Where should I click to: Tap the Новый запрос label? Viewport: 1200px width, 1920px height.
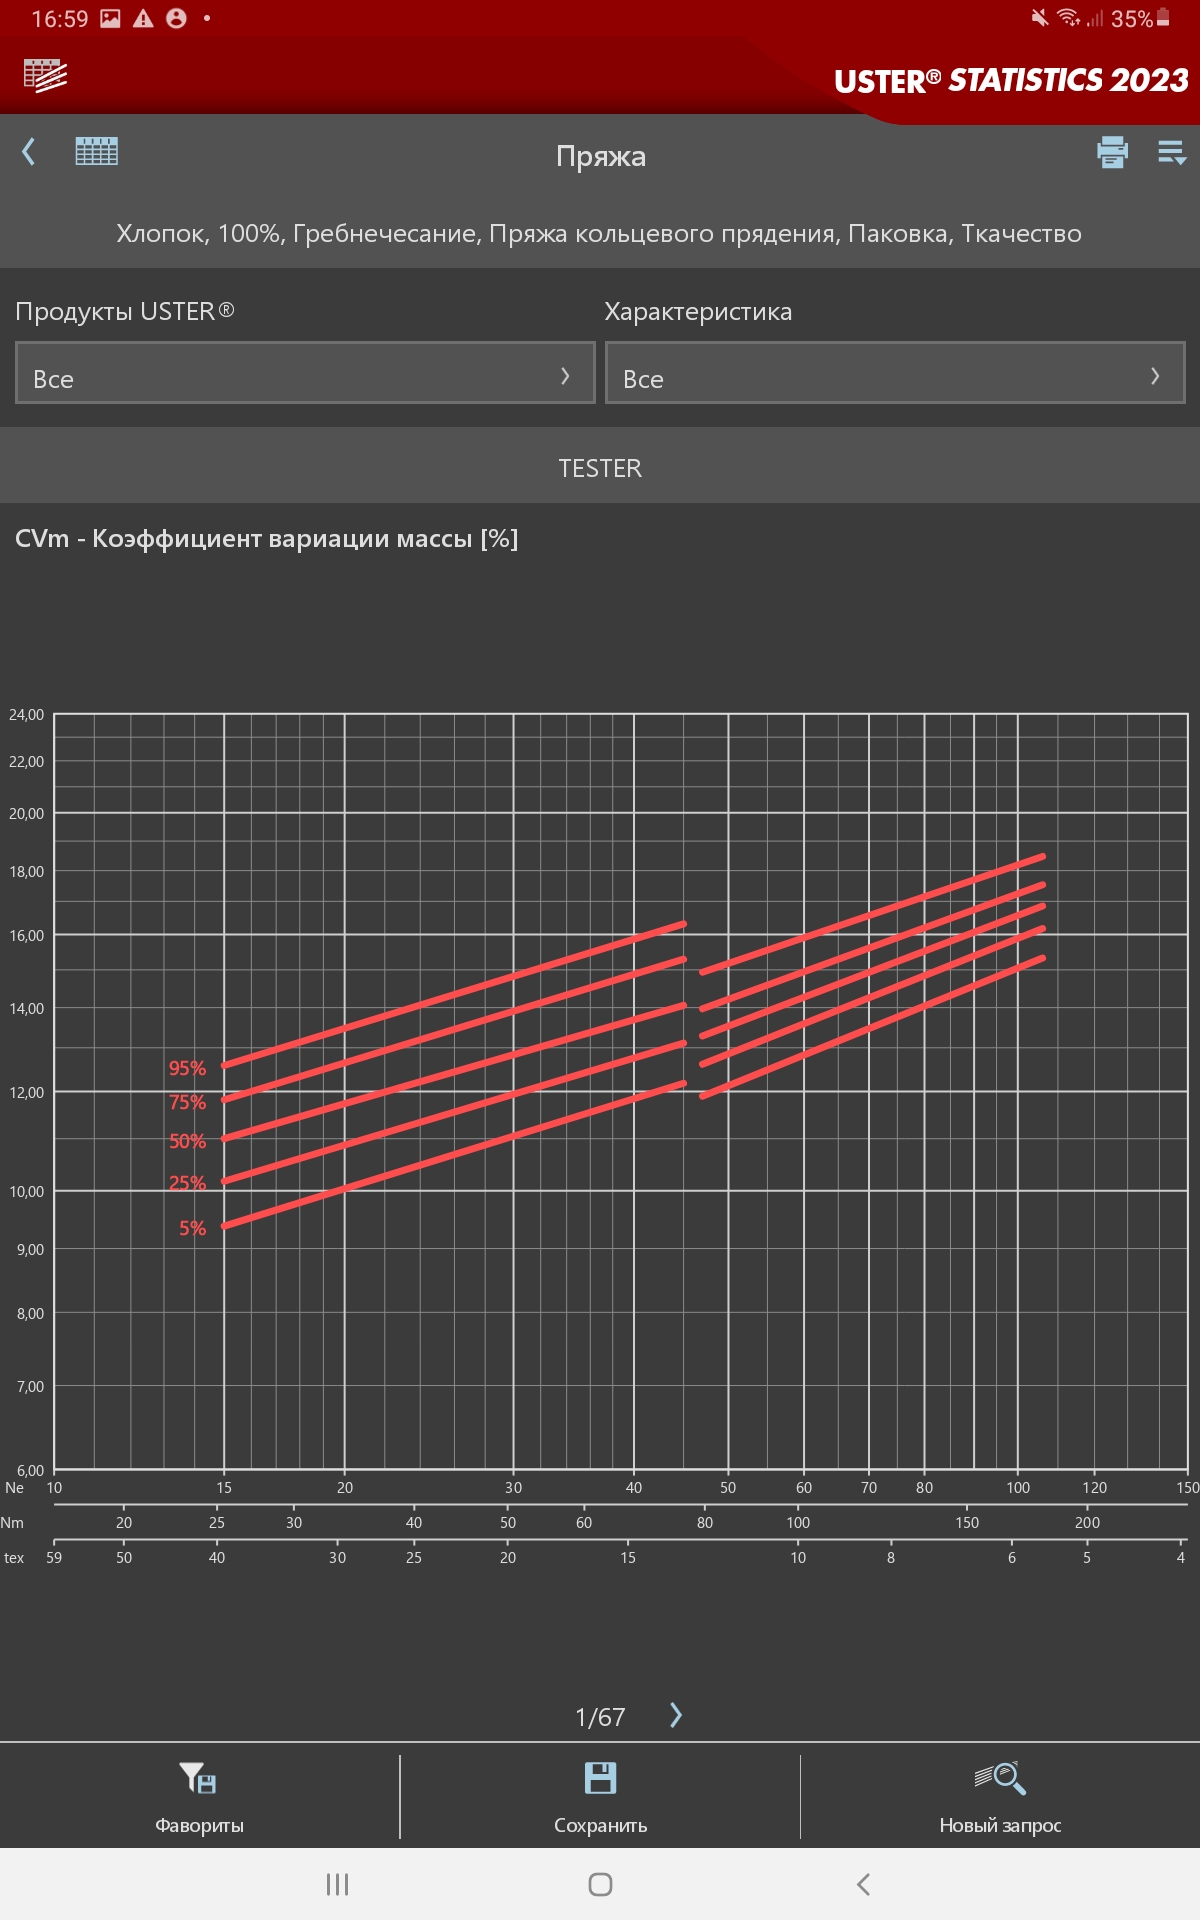click(1000, 1825)
